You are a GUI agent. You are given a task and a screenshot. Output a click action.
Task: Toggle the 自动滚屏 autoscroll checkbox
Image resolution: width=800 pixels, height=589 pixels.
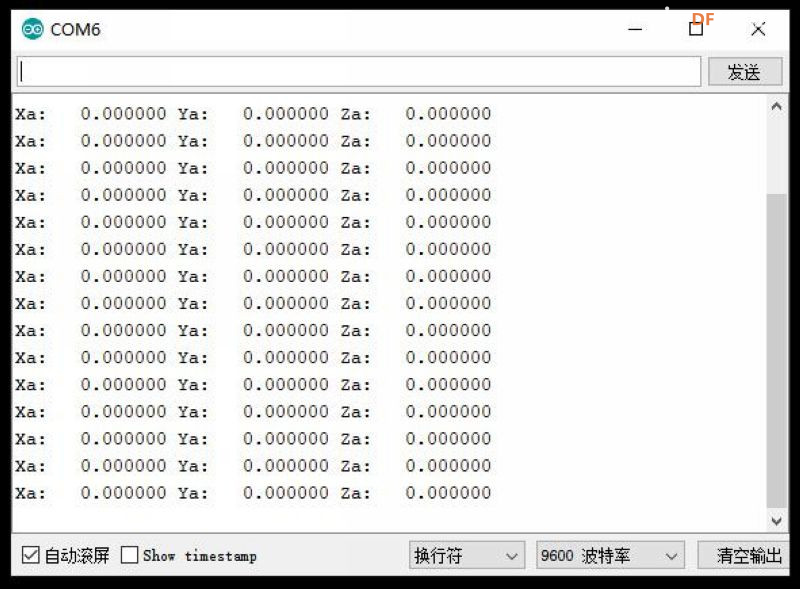(x=31, y=555)
